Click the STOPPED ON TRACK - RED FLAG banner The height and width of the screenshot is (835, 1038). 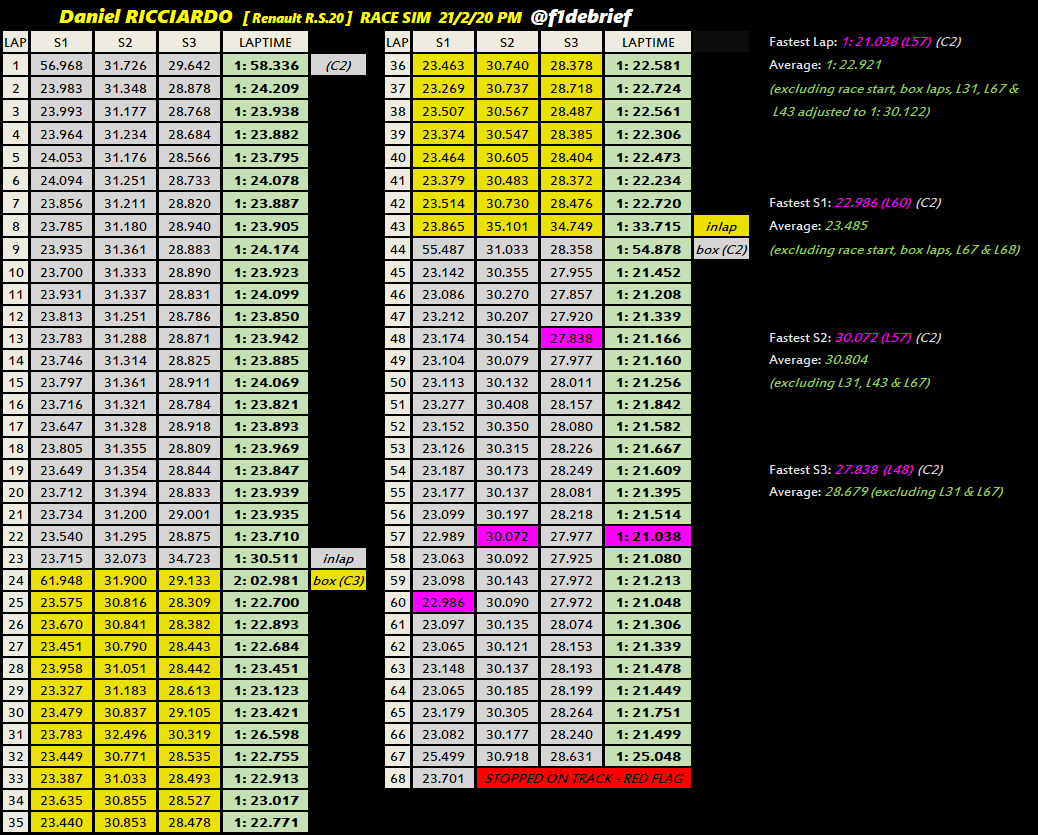[x=584, y=778]
